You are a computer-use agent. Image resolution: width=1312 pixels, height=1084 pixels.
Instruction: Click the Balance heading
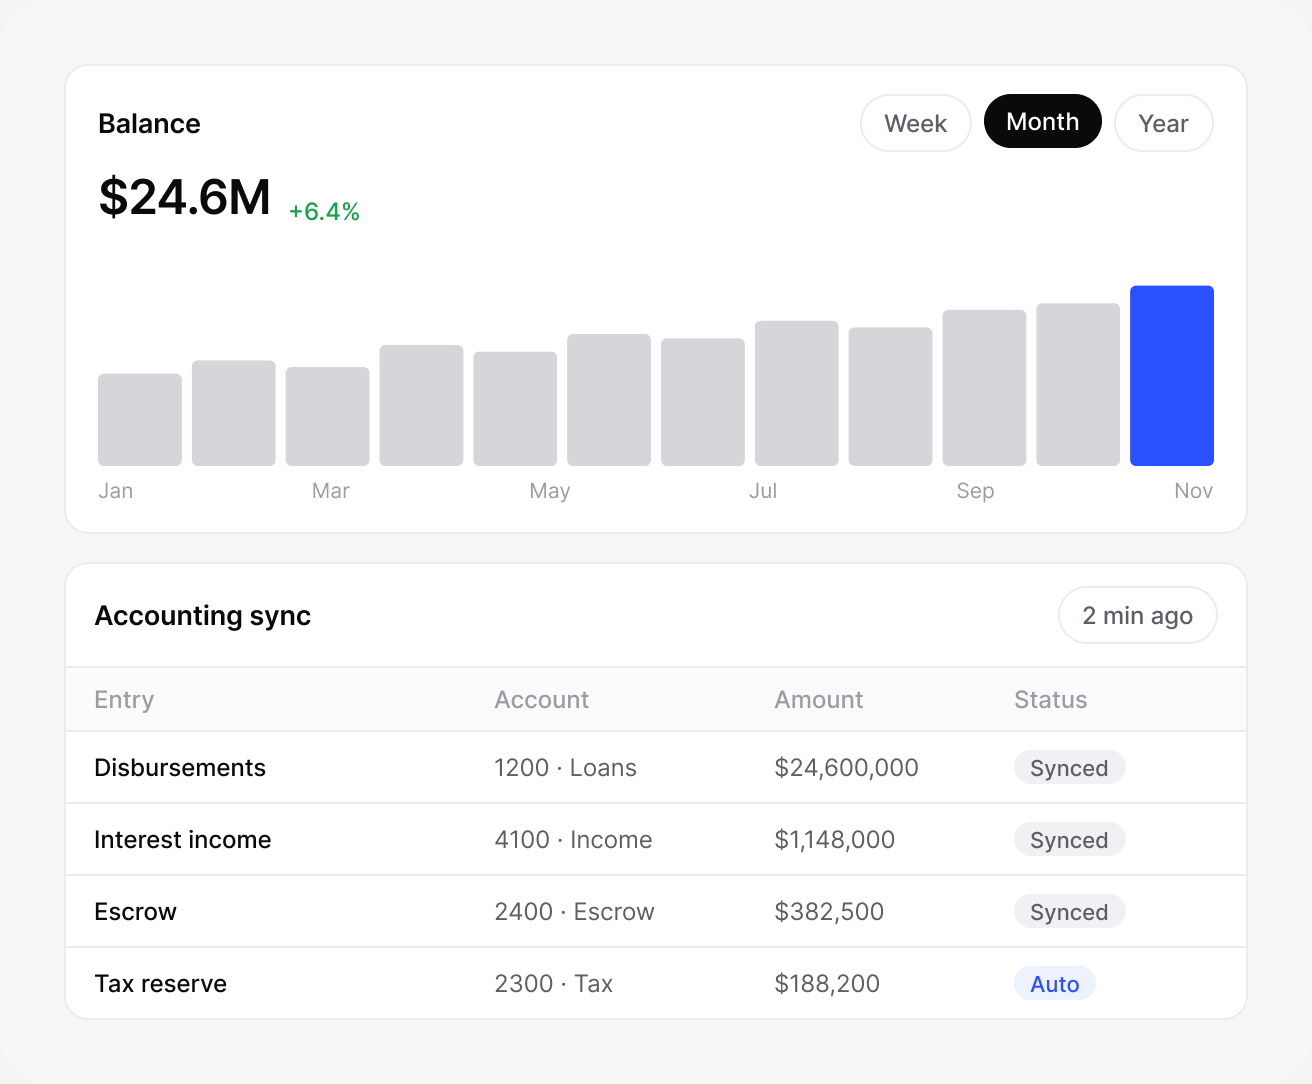coord(149,124)
